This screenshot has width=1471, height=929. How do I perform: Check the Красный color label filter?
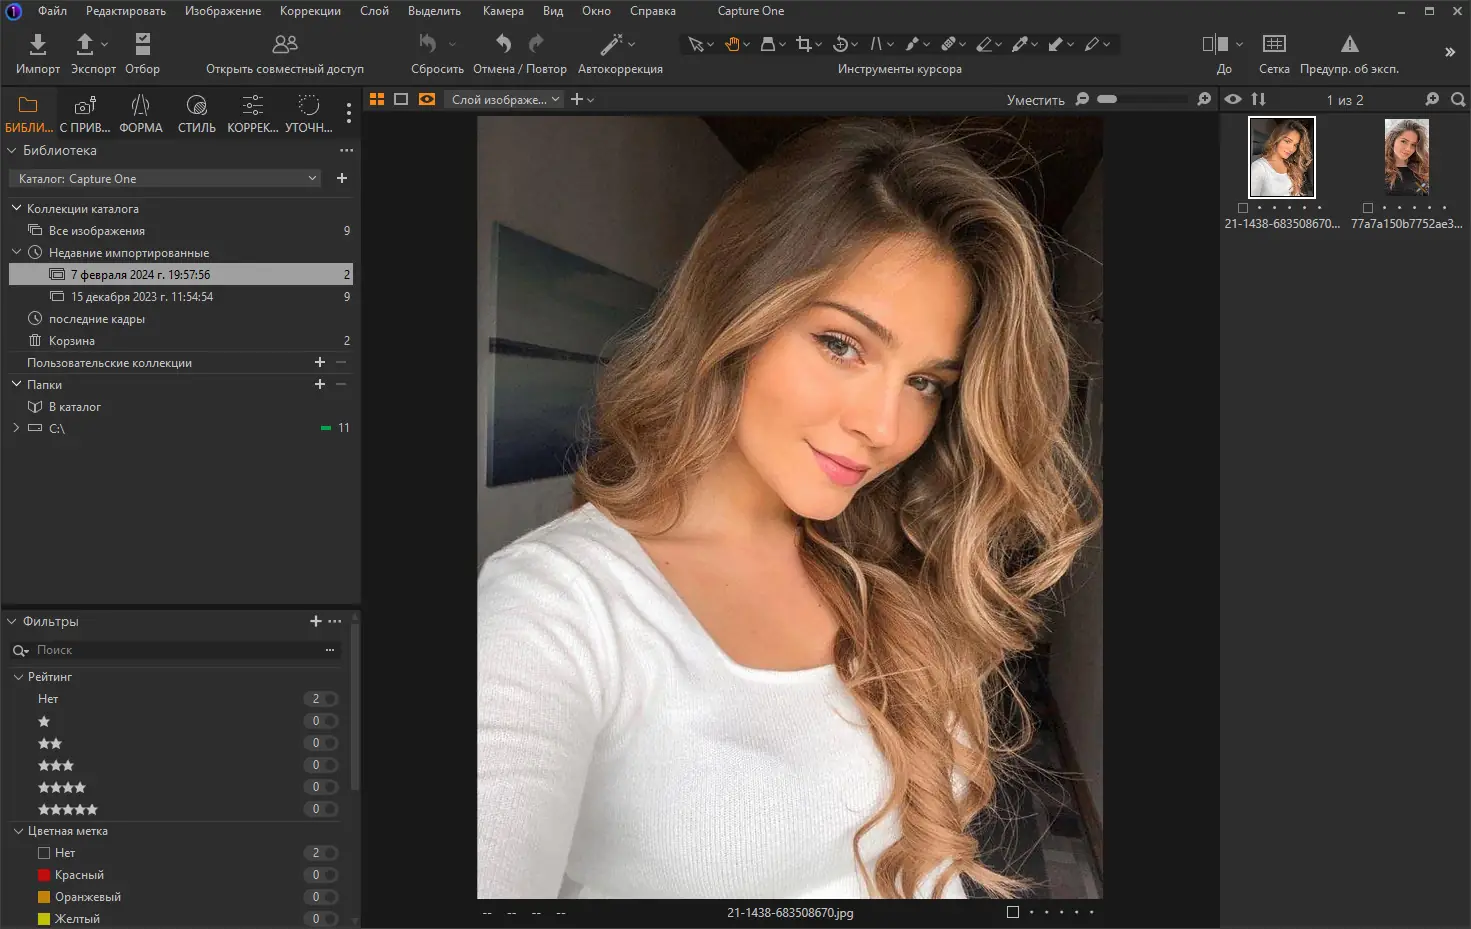(x=43, y=874)
